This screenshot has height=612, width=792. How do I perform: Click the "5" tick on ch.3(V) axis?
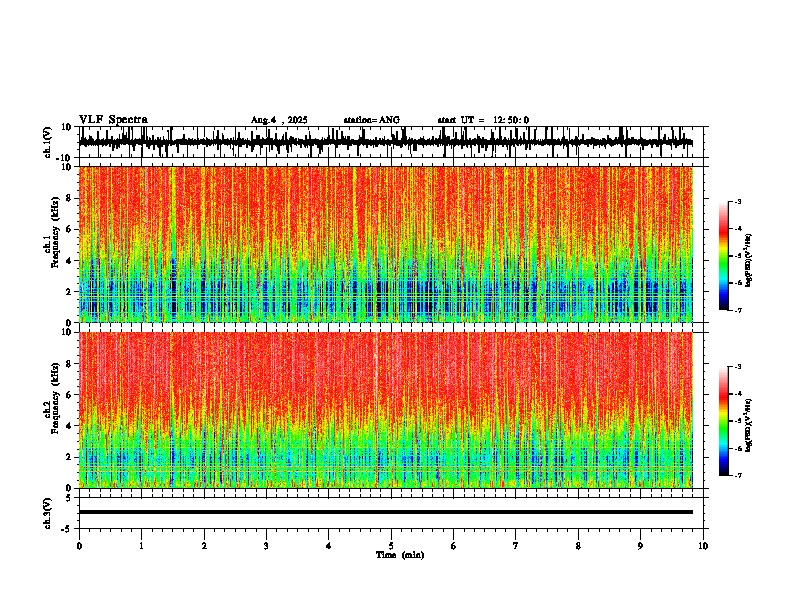[x=70, y=498]
